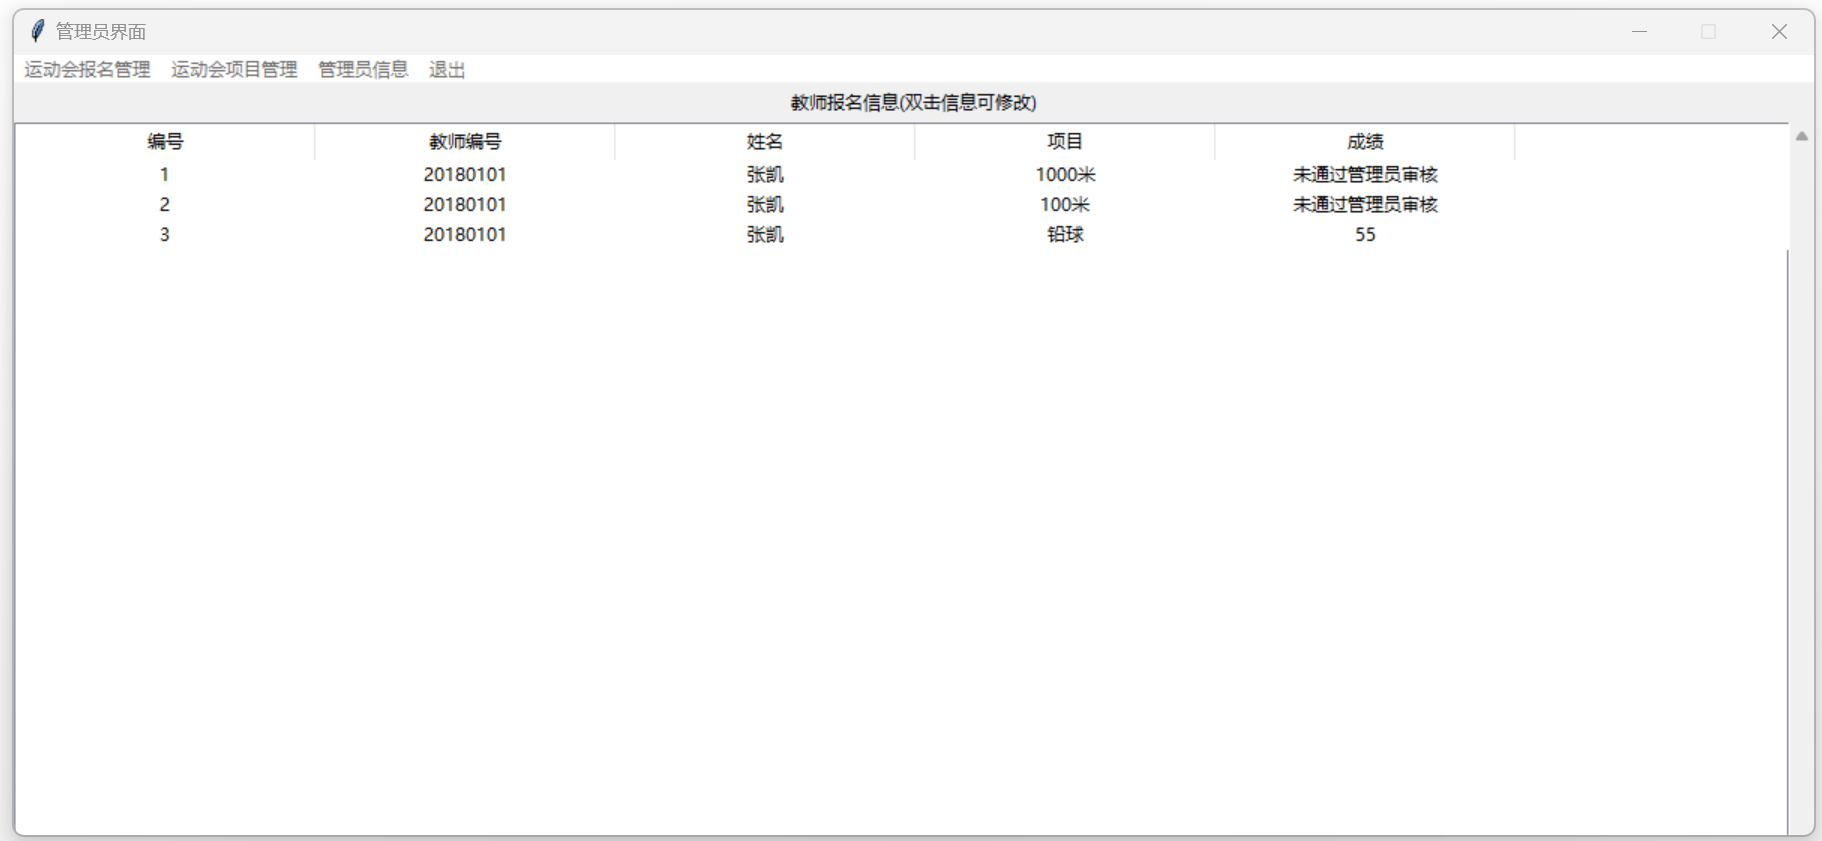The width and height of the screenshot is (1822, 841).
Task: Click the 1000米 project cell
Action: 1065,174
